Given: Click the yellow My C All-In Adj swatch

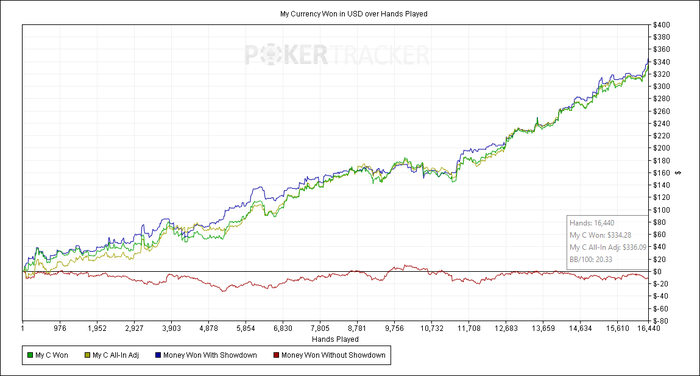Looking at the screenshot, I should [87, 355].
